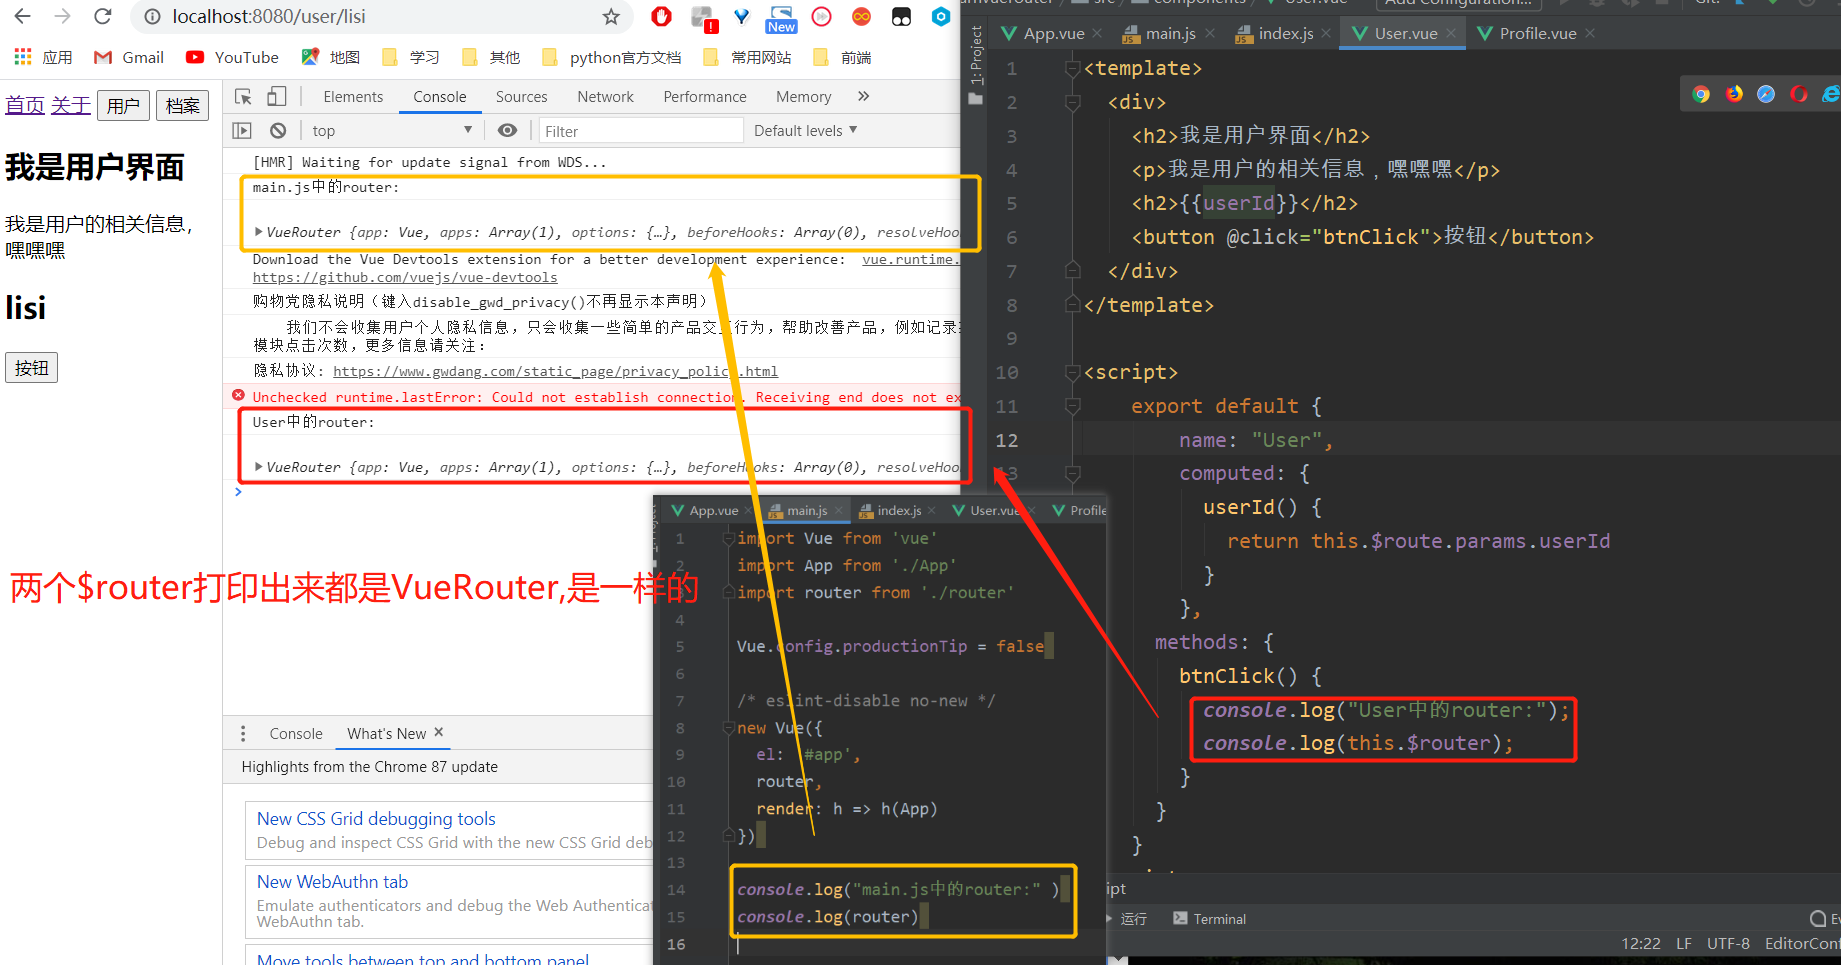Click the apps grid bookmark icon
This screenshot has width=1841, height=965.
(23, 57)
